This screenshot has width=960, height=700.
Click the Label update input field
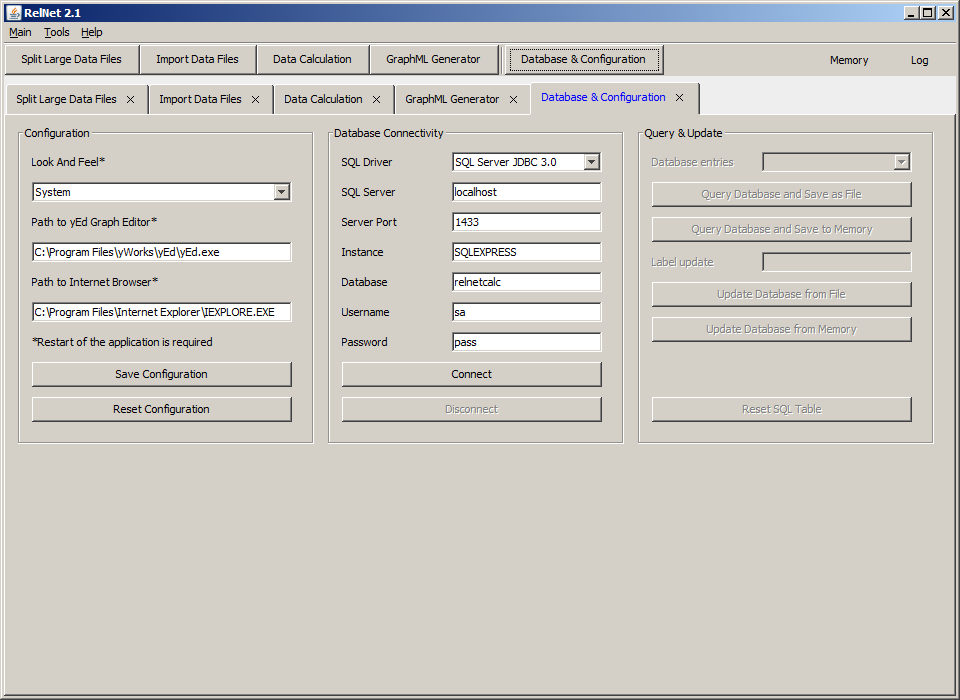click(x=836, y=262)
